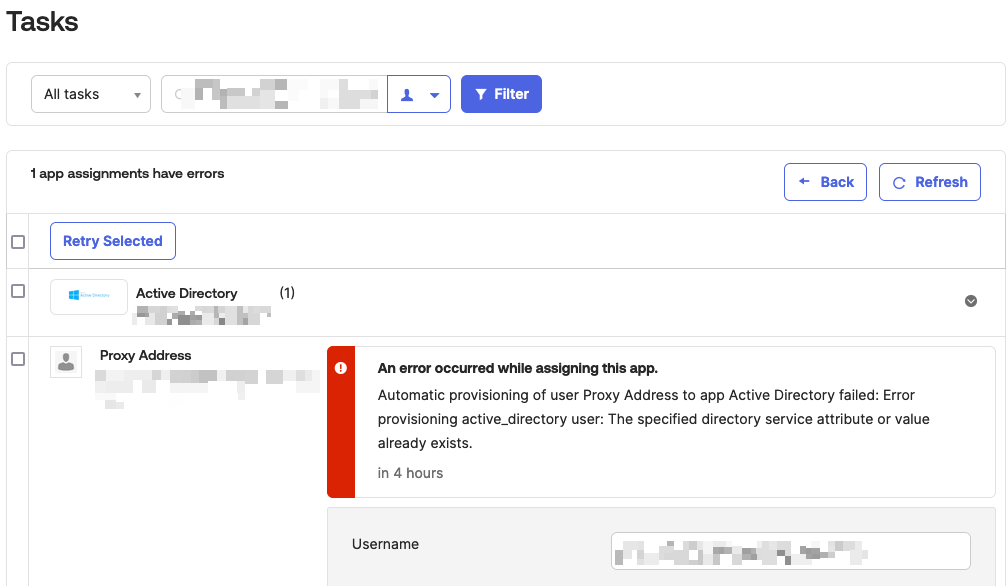Go back using the Back button
Viewport: 1007px width, 586px height.
click(825, 182)
